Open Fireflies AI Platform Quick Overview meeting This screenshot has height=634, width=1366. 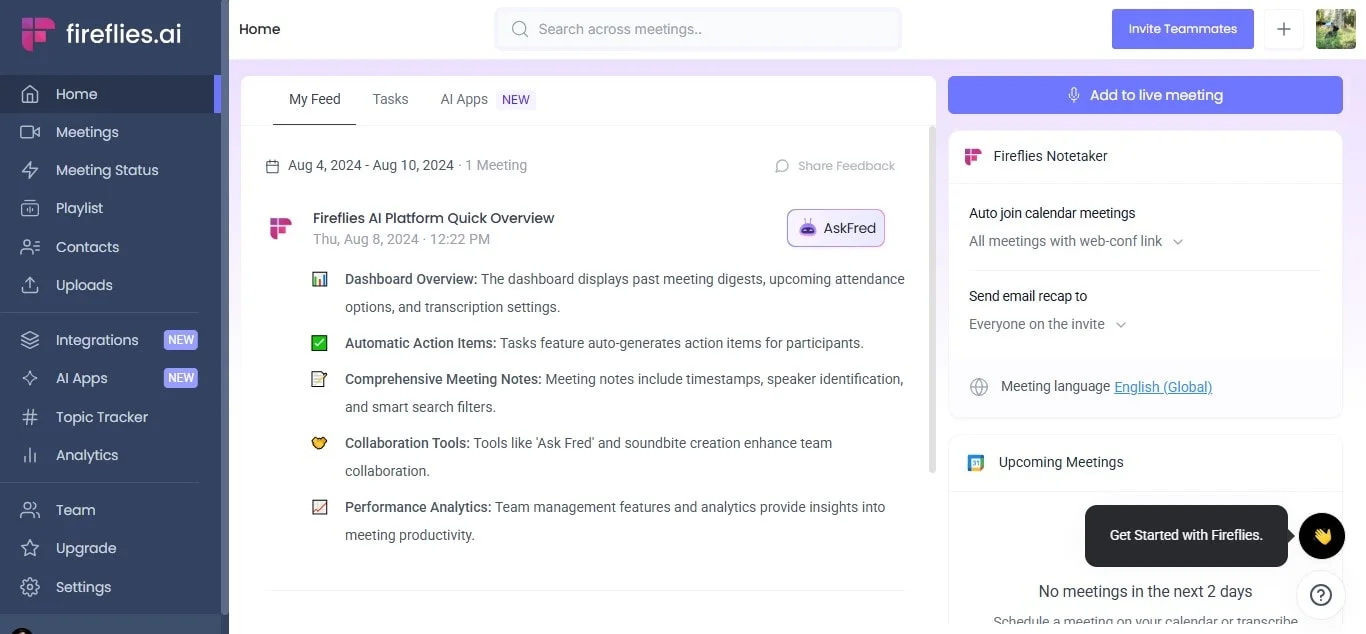tap(433, 218)
